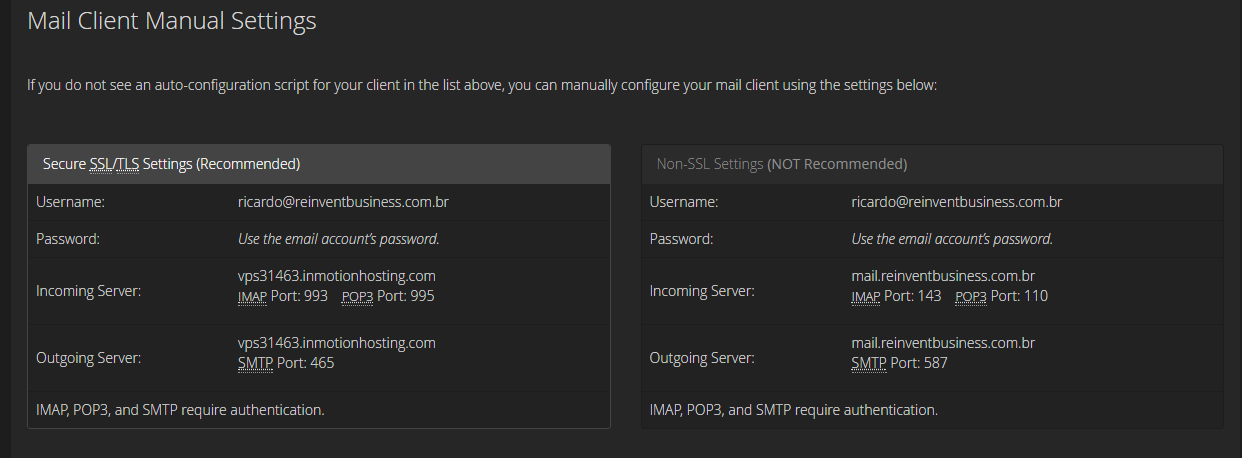Click the SMTP abbreviation beside Port 465
The height and width of the screenshot is (458, 1242).
pyautogui.click(x=255, y=364)
